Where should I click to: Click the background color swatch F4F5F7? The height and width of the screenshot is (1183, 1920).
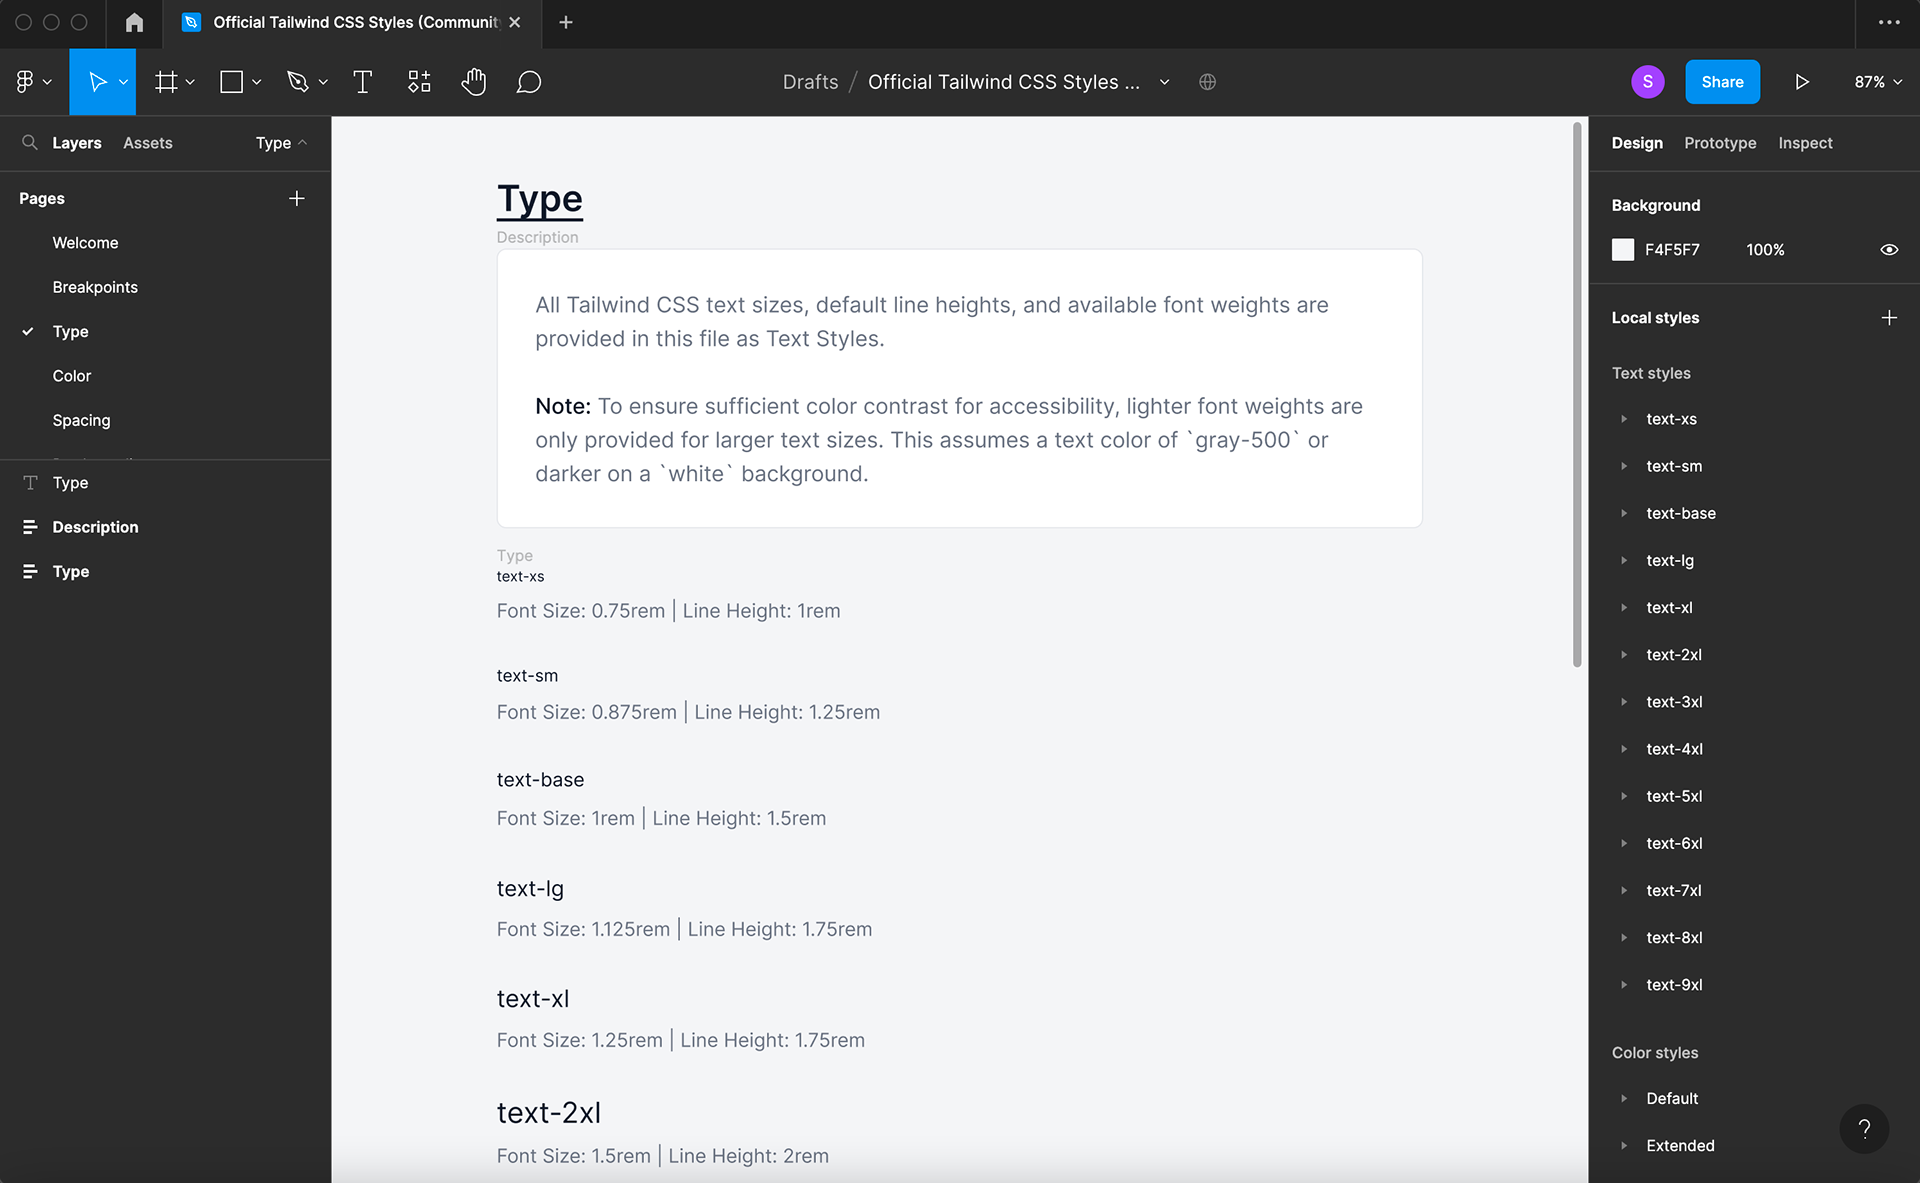pyautogui.click(x=1623, y=250)
